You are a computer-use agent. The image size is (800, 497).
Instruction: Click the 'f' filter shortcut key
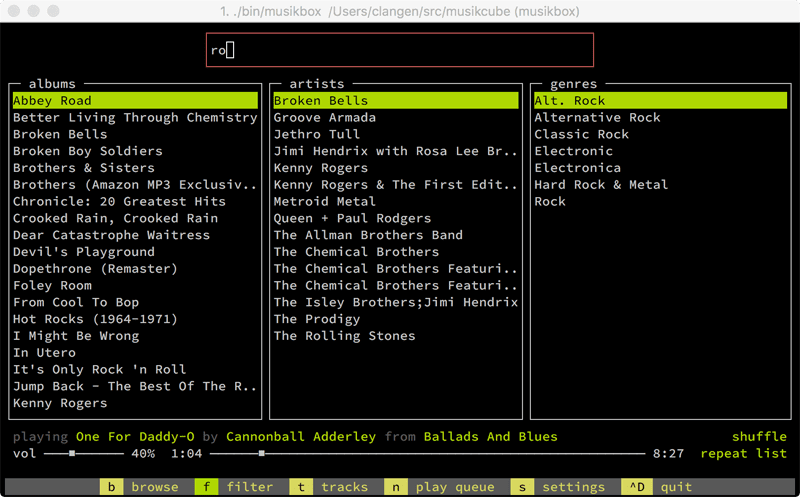point(206,487)
